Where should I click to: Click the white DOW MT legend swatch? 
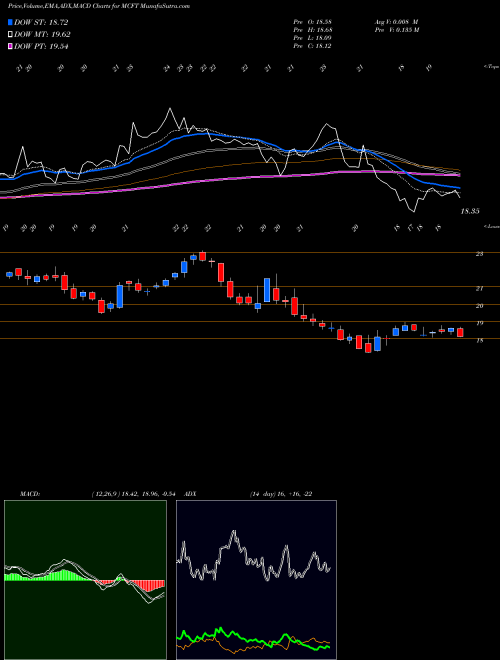tap(10, 35)
